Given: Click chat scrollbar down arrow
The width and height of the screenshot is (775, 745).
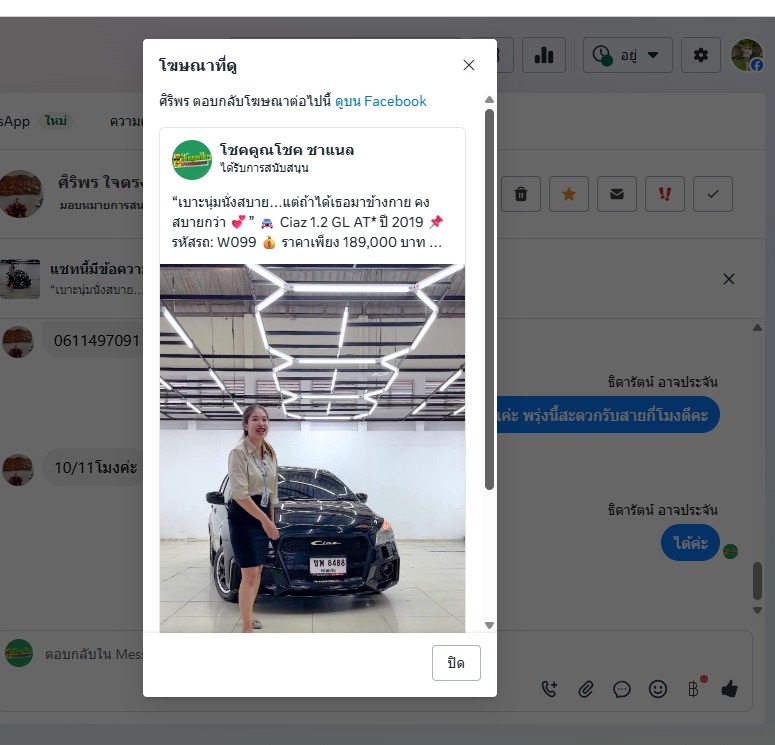Looking at the screenshot, I should tap(757, 611).
